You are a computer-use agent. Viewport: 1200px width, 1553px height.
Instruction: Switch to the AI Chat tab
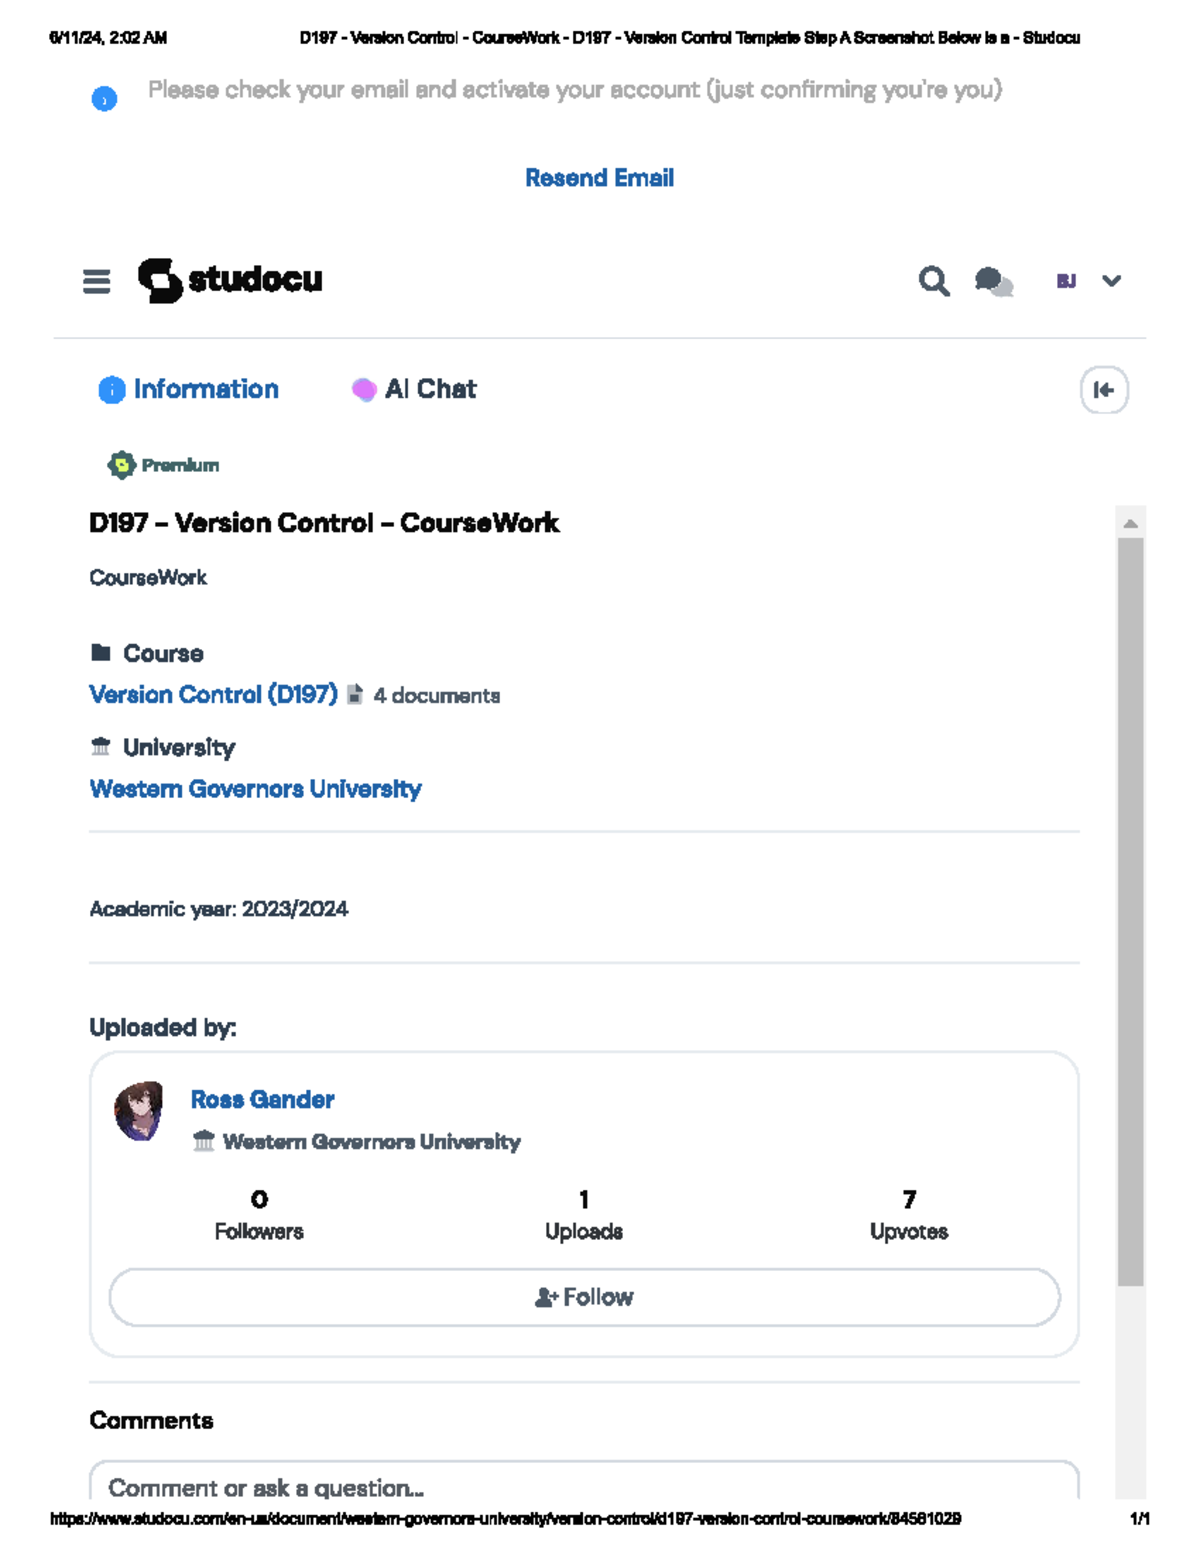pyautogui.click(x=414, y=389)
